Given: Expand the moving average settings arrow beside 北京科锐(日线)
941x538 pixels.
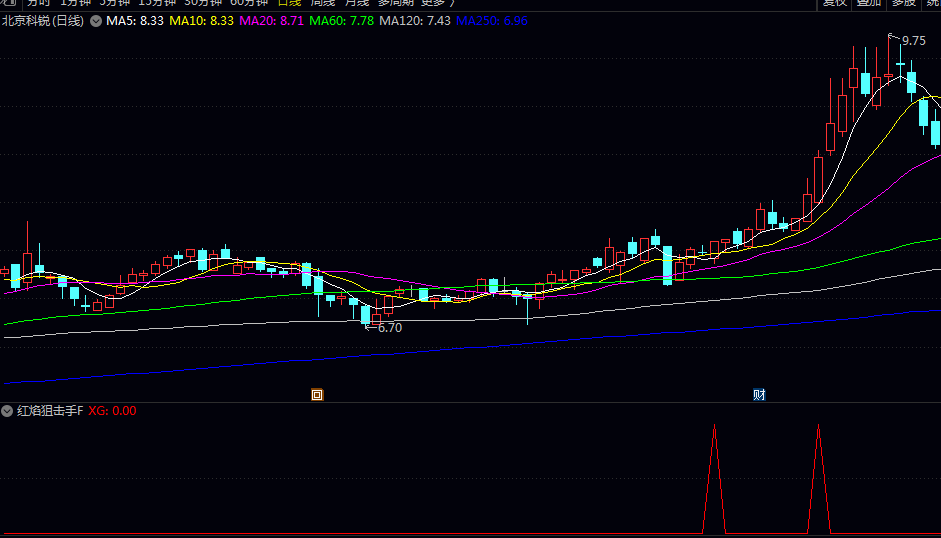Looking at the screenshot, I should click(96, 21).
